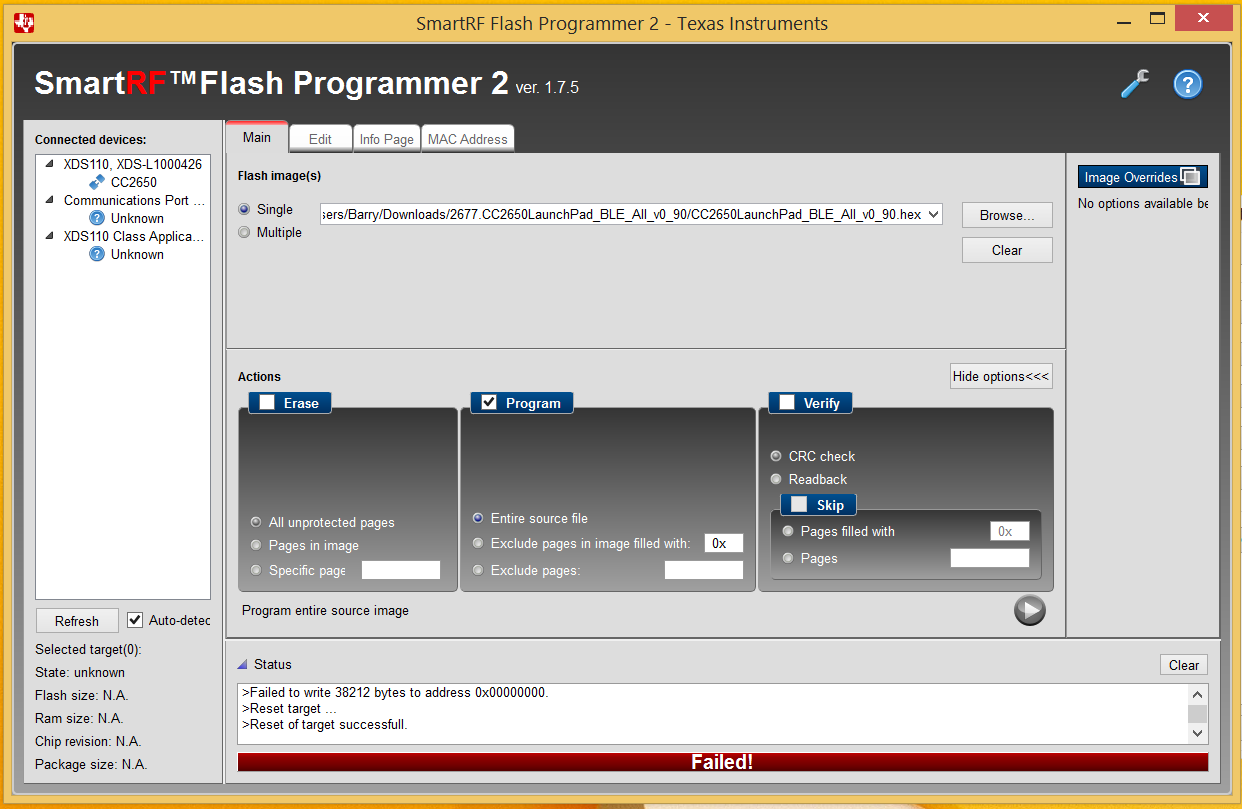Click the Unknown icon under Communications Port
The width and height of the screenshot is (1242, 809).
pos(97,218)
